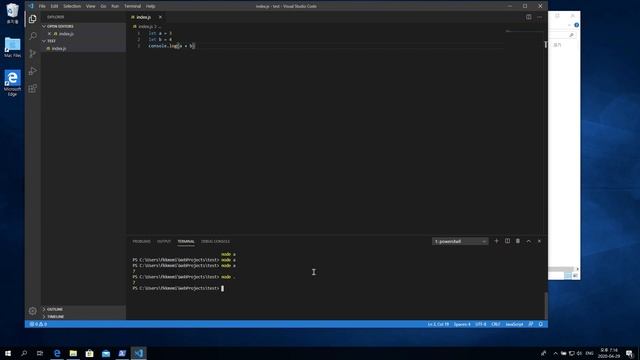Viewport: 640px width, 360px height.
Task: Close the index.js editor tab
Action: (160, 17)
